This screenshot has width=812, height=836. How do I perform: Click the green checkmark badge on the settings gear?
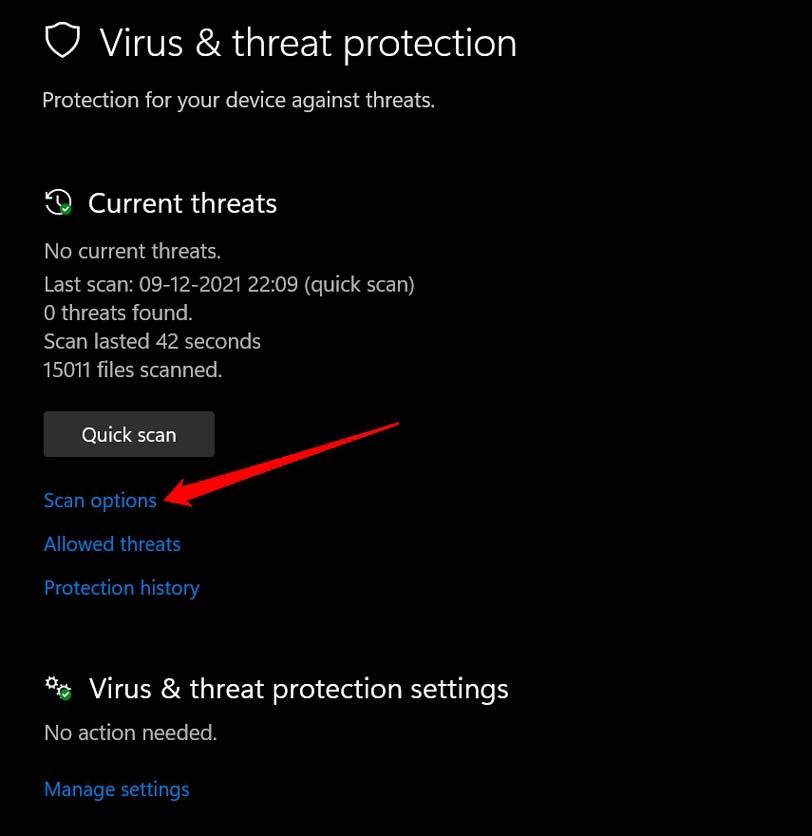click(64, 694)
